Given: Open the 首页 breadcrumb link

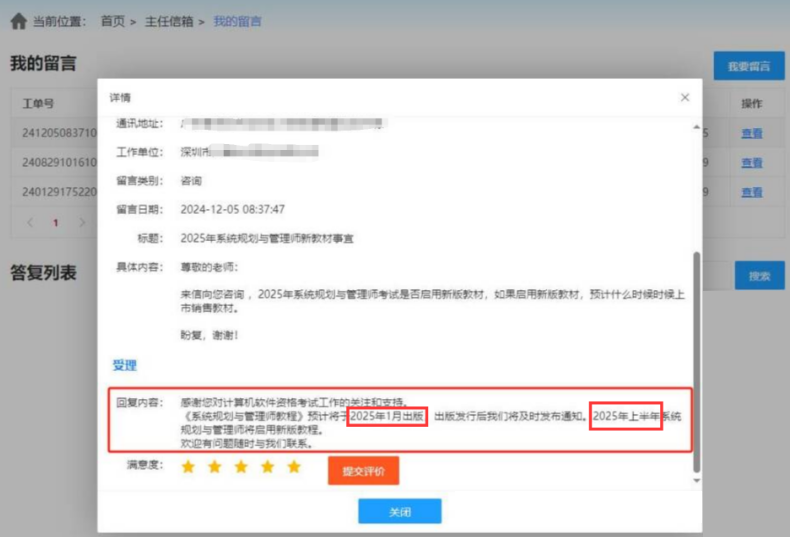Looking at the screenshot, I should pyautogui.click(x=112, y=21).
